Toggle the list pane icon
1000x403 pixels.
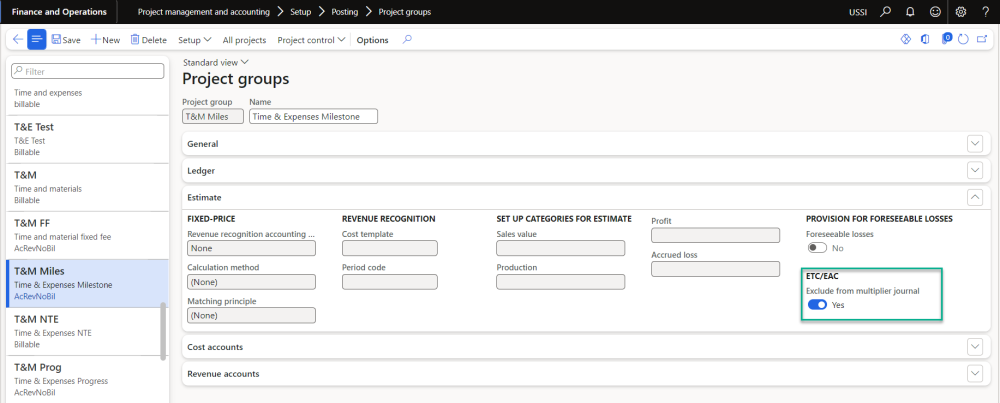point(37,40)
